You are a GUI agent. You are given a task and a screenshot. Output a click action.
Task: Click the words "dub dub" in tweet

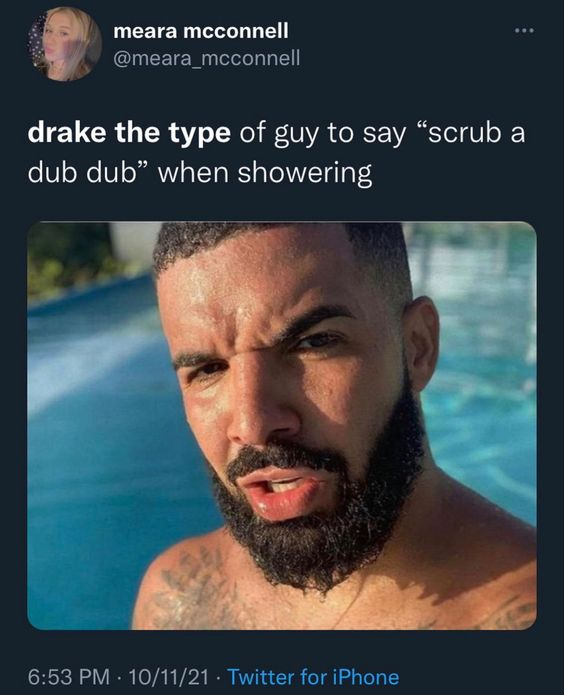click(x=87, y=173)
